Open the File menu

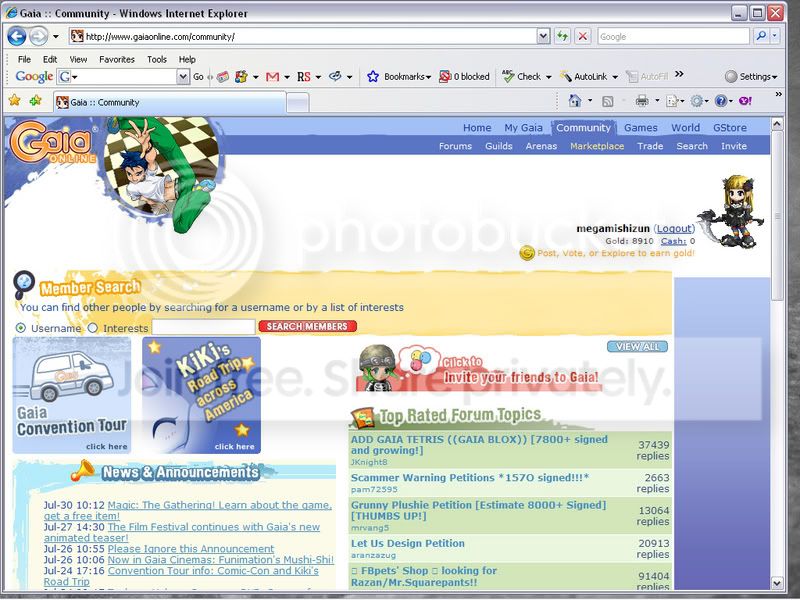coord(24,59)
